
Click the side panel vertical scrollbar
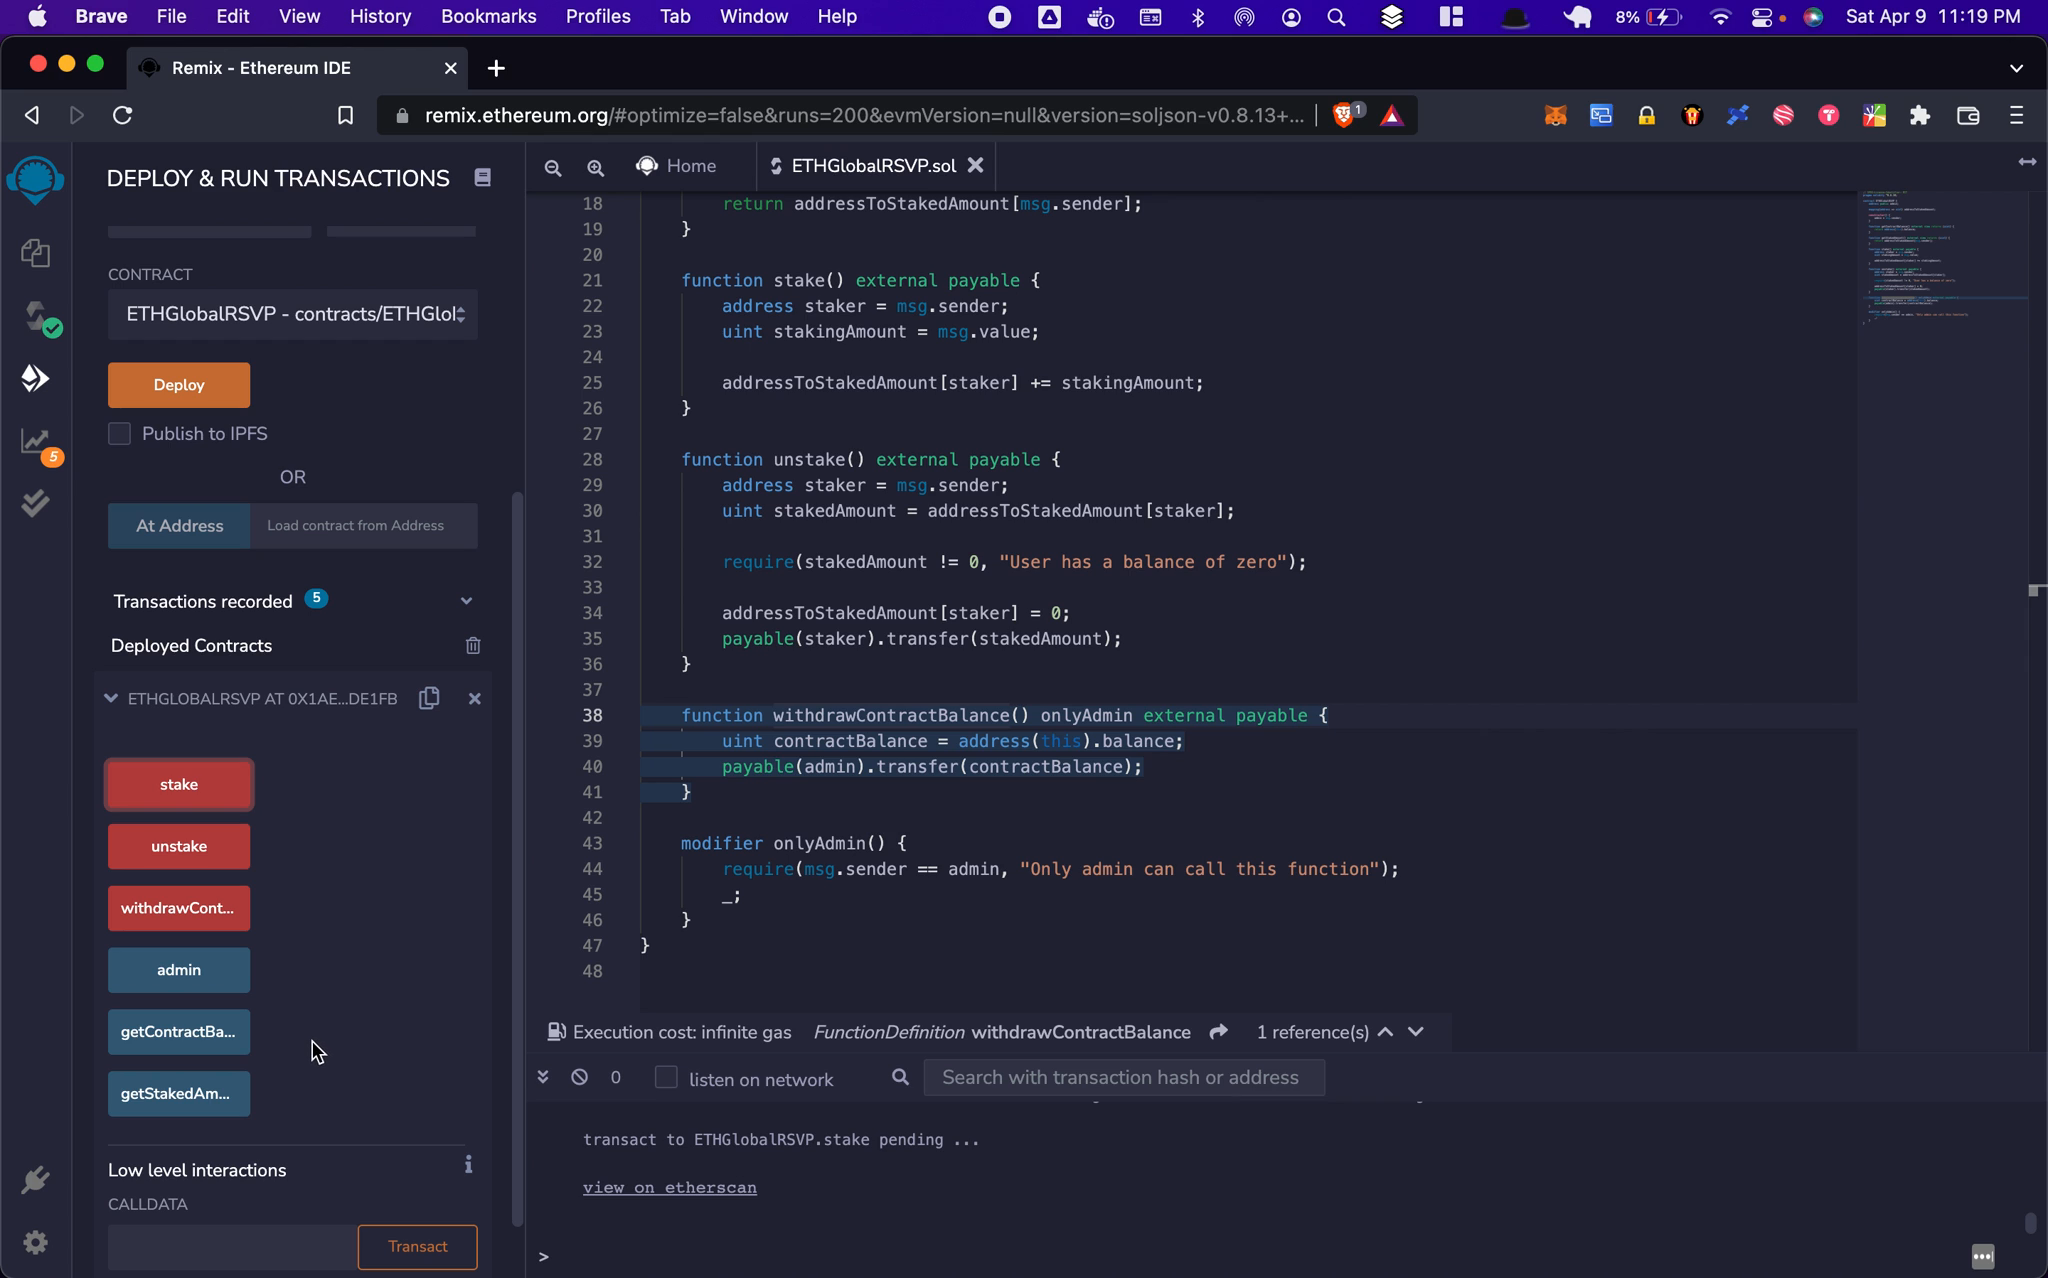[x=518, y=860]
